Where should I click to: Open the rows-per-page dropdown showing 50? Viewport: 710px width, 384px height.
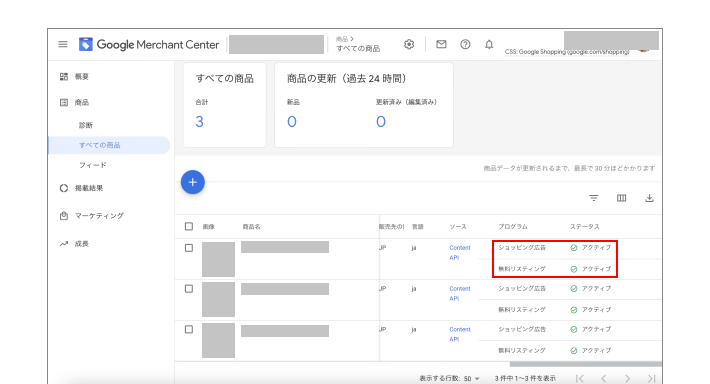[x=471, y=379]
